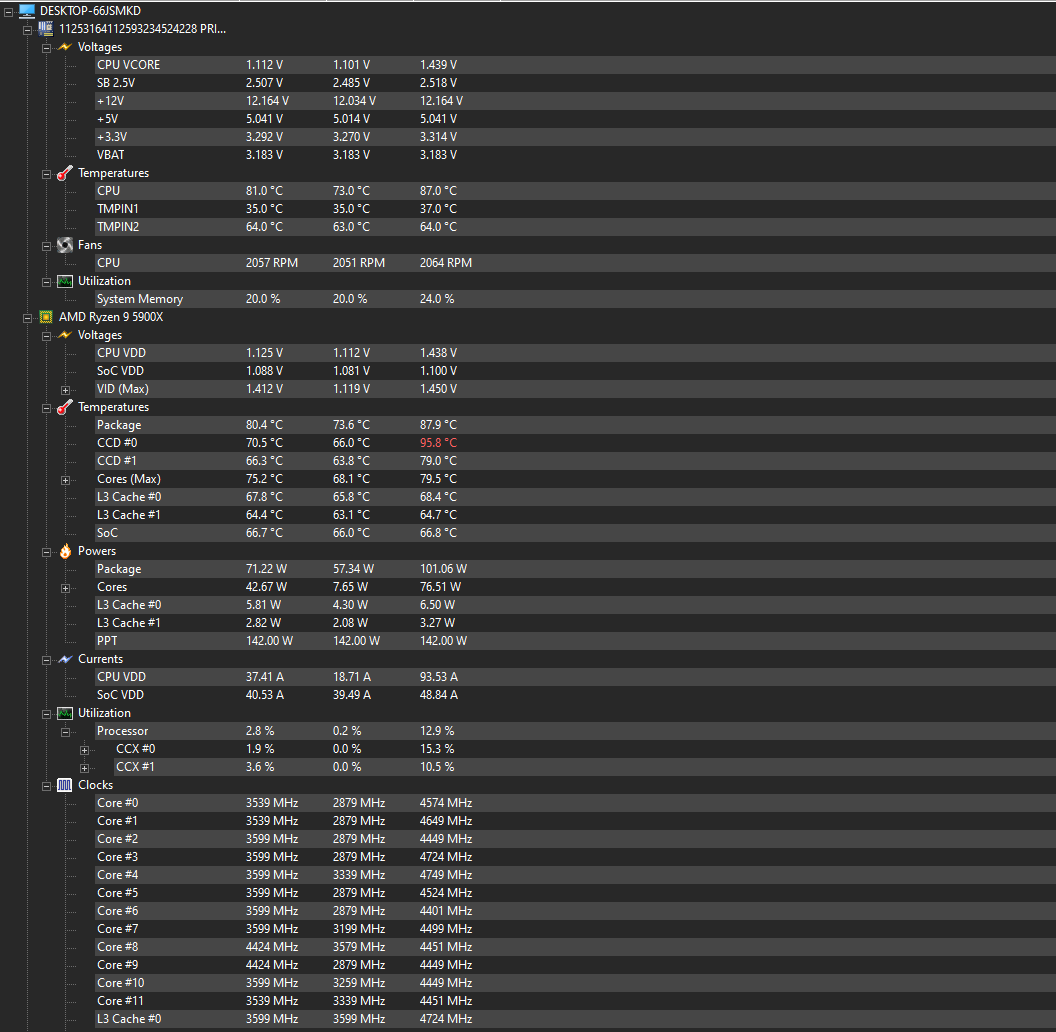Click the lightning icon of Ryzen Voltages
Screen dimensions: 1056x1032
click(65, 335)
